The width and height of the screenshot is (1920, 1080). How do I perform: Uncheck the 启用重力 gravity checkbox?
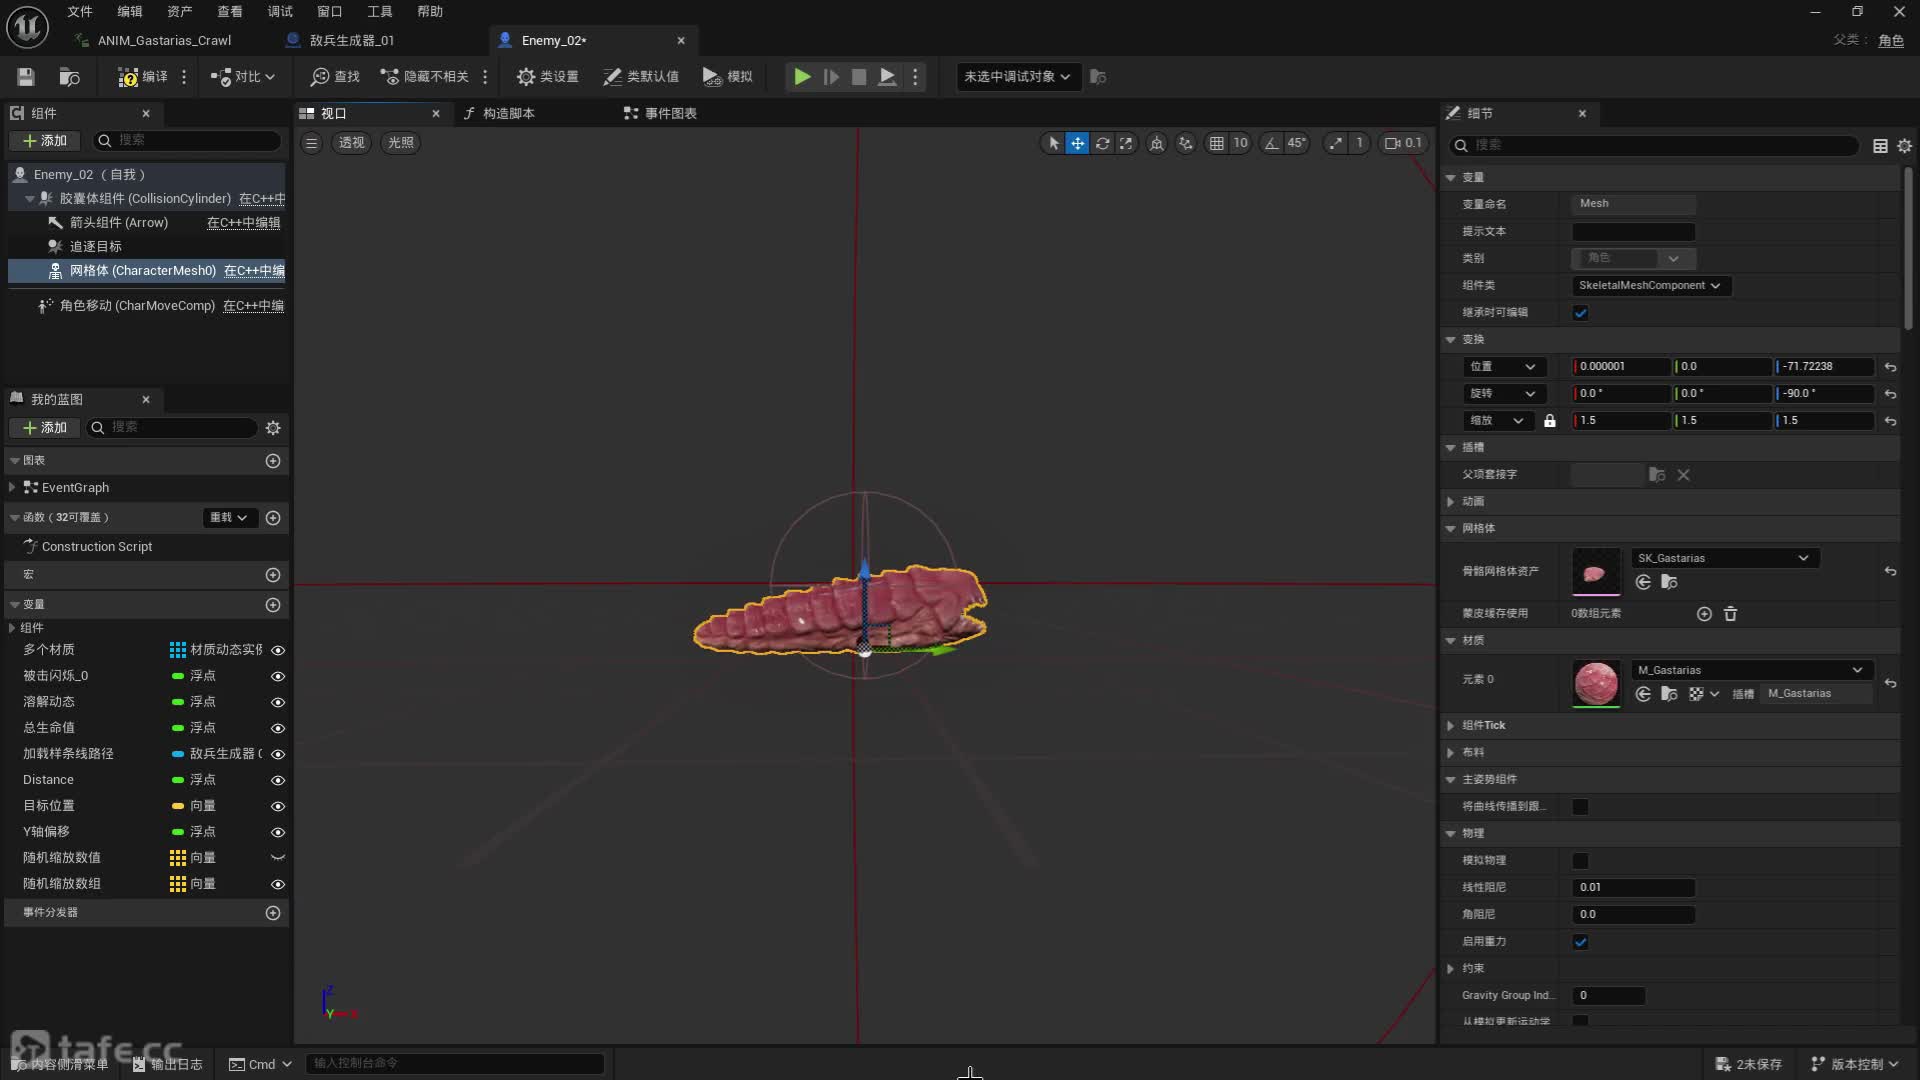[1580, 942]
